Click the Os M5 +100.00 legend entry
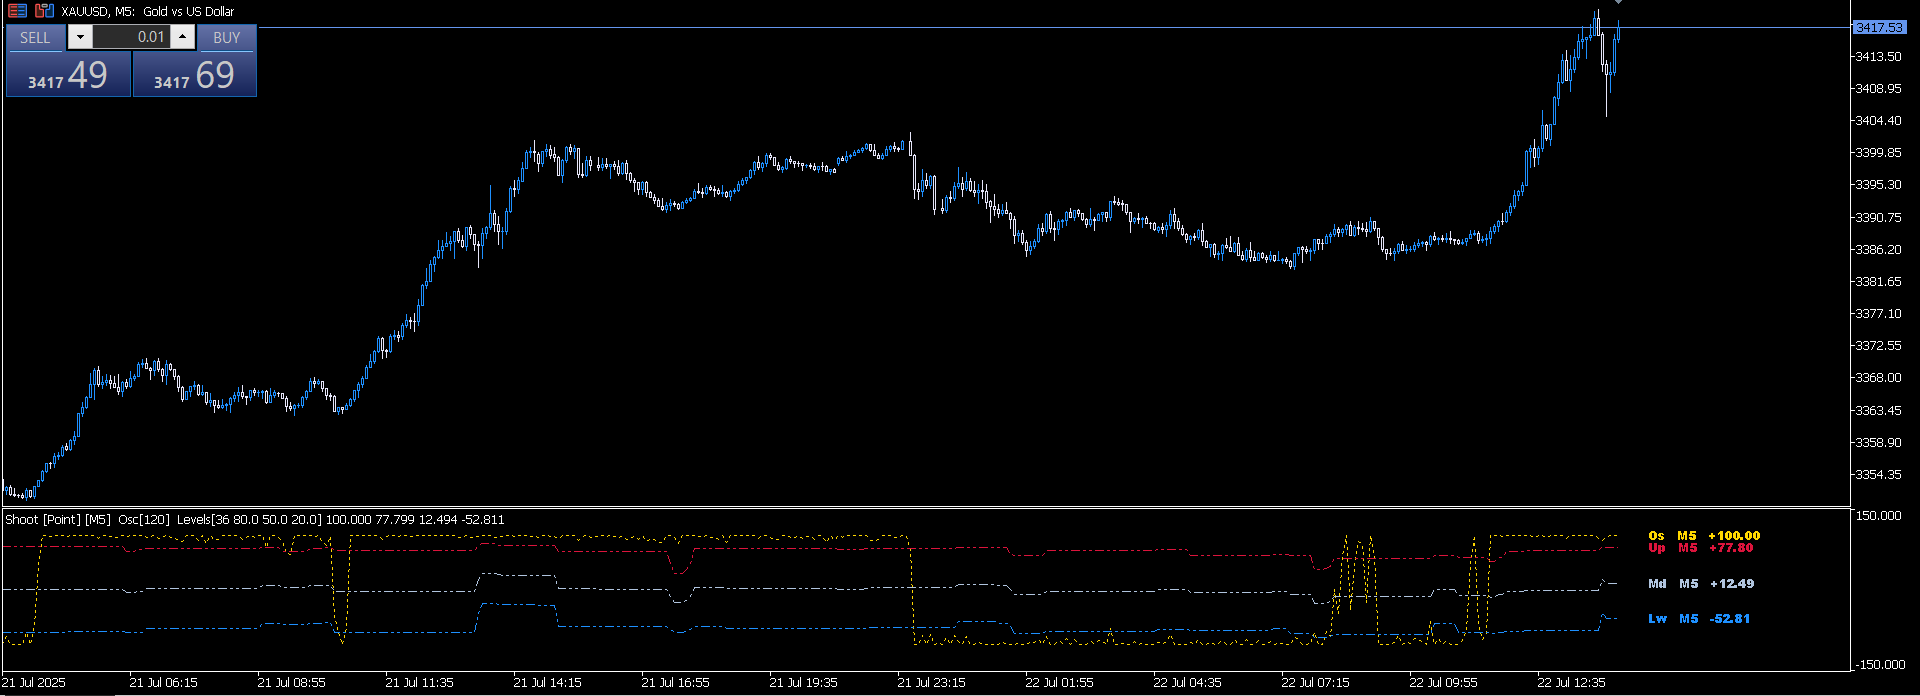The width and height of the screenshot is (1920, 696). (x=1704, y=535)
